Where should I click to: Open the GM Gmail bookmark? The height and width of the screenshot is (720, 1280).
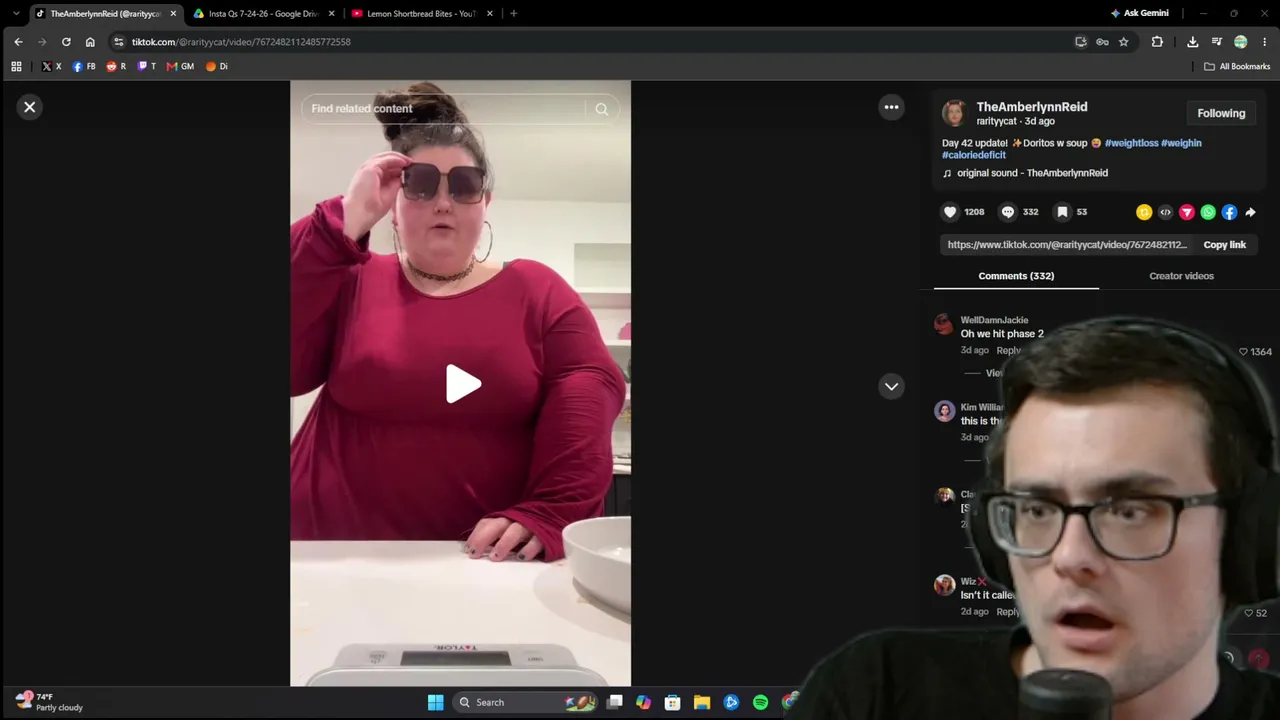180,67
